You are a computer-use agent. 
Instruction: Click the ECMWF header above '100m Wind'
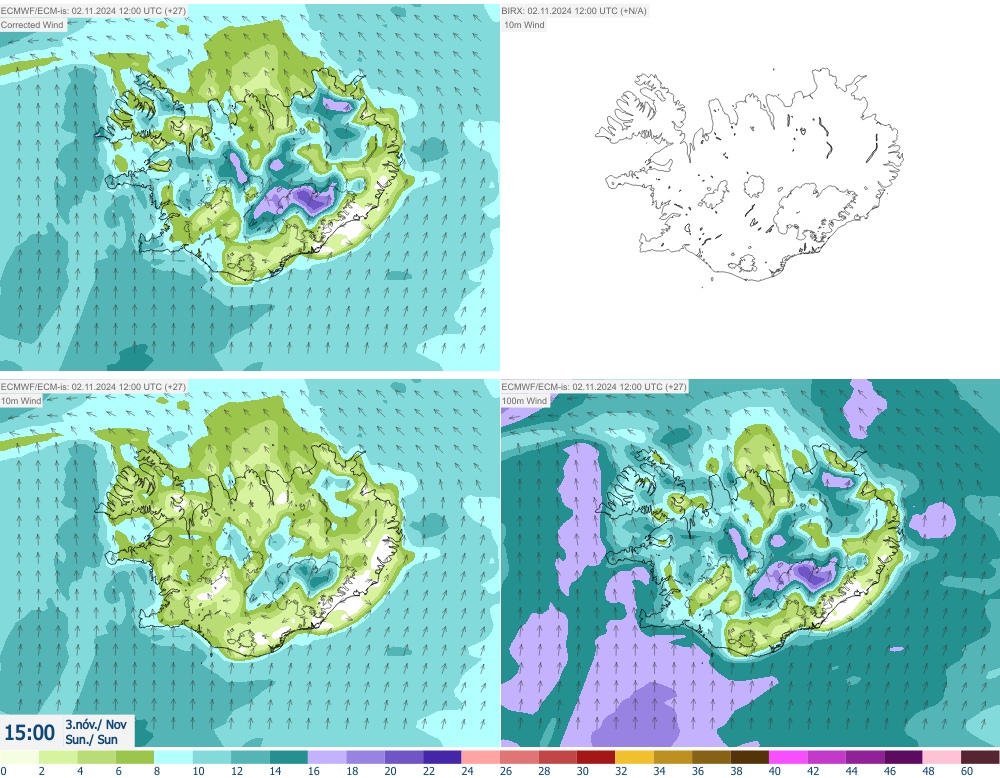[x=594, y=386]
